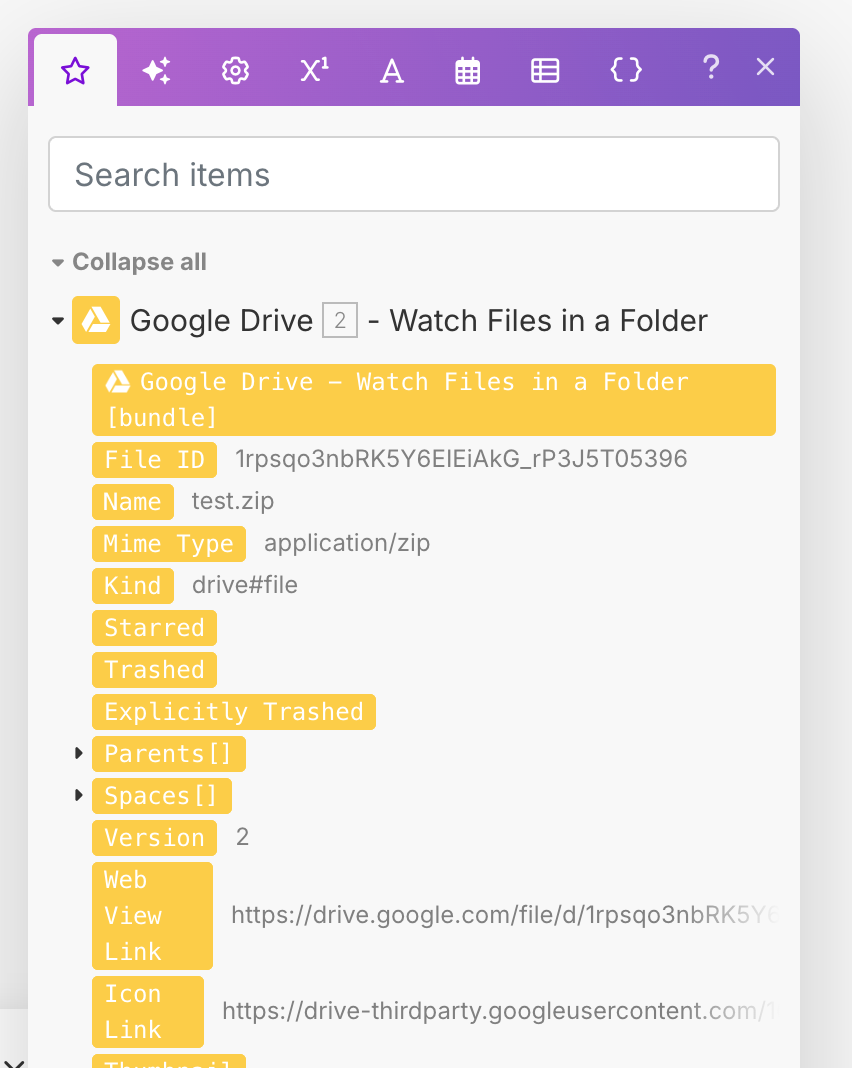The width and height of the screenshot is (852, 1068).
Task: Switch to the AI sparkles tab
Action: [155, 70]
